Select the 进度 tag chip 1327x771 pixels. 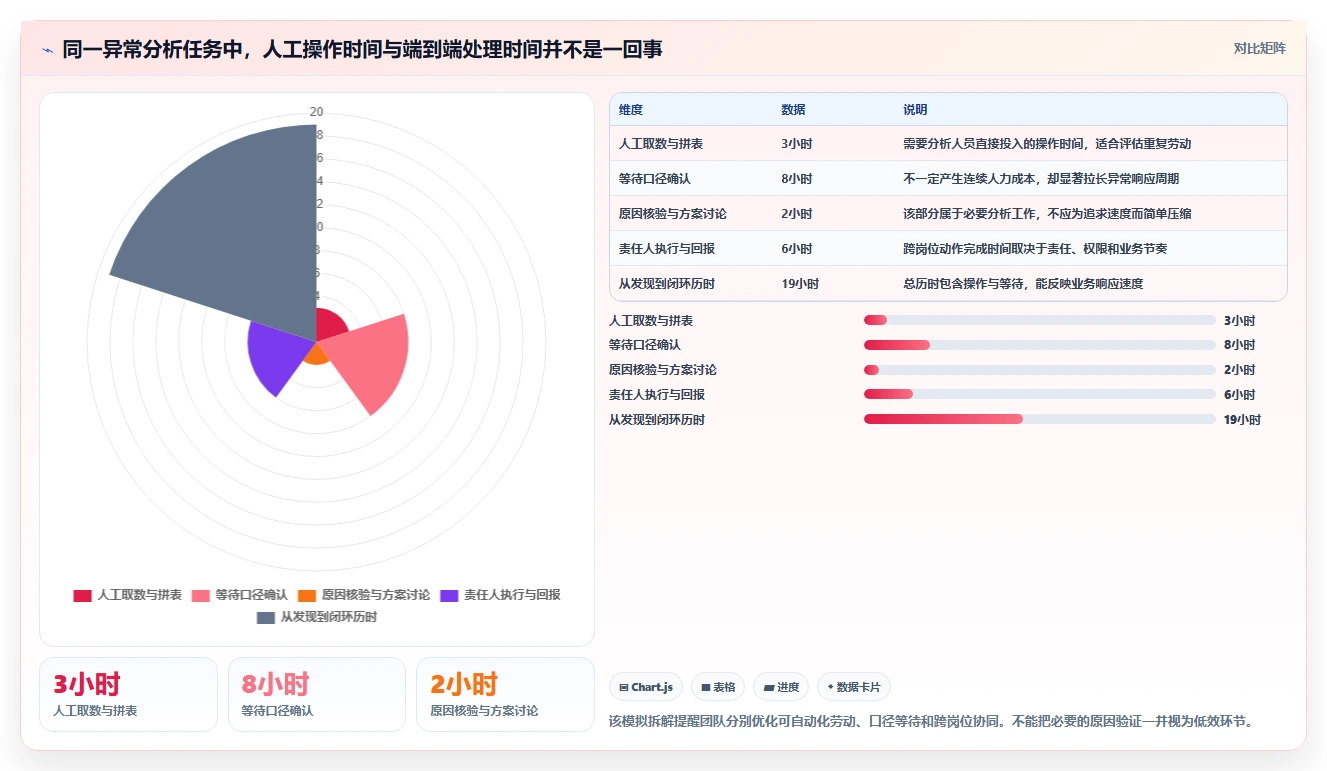click(x=781, y=687)
